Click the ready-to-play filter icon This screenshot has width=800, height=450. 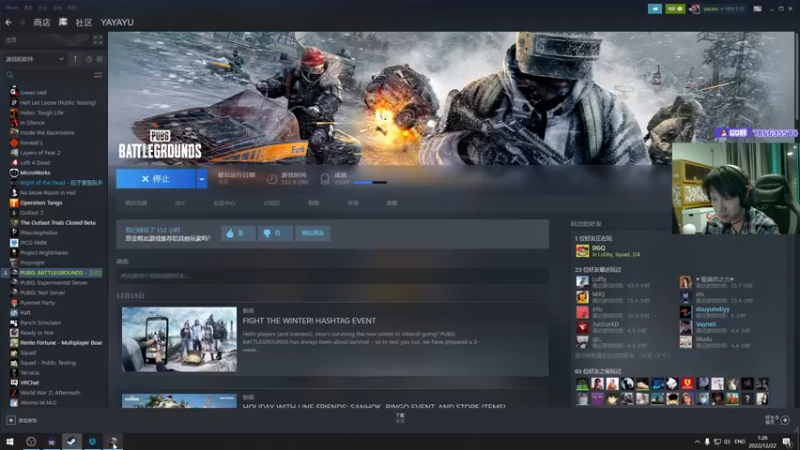pyautogui.click(x=99, y=59)
